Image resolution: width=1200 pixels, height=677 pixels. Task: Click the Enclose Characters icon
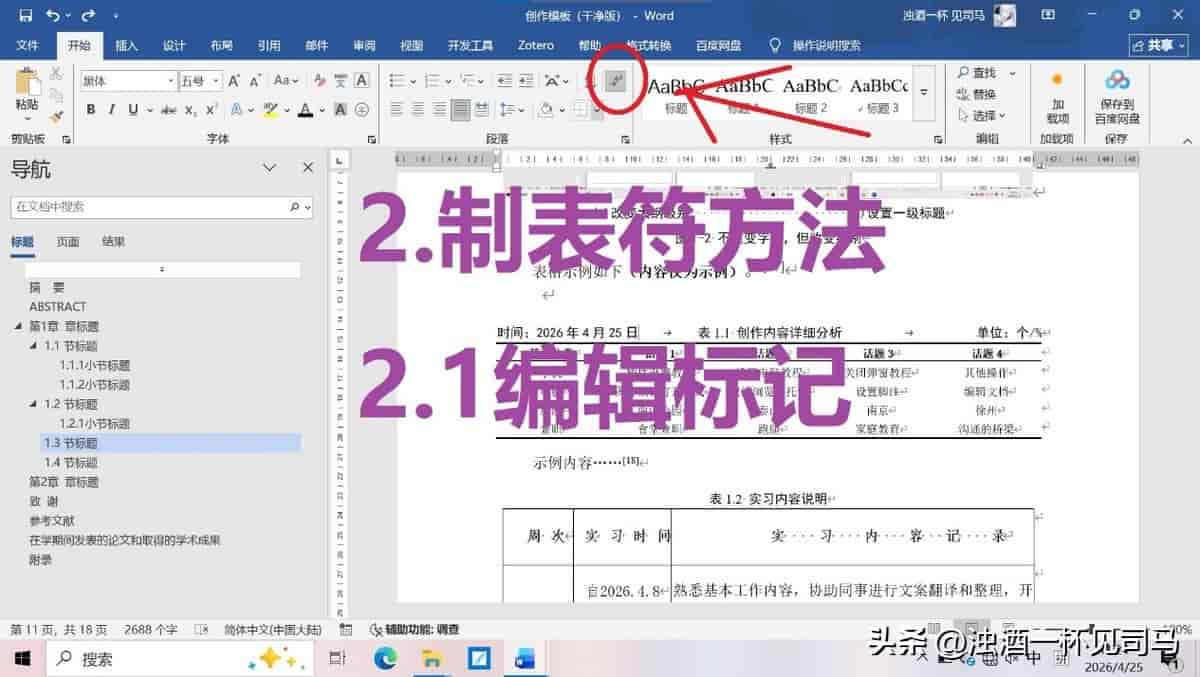(x=362, y=110)
